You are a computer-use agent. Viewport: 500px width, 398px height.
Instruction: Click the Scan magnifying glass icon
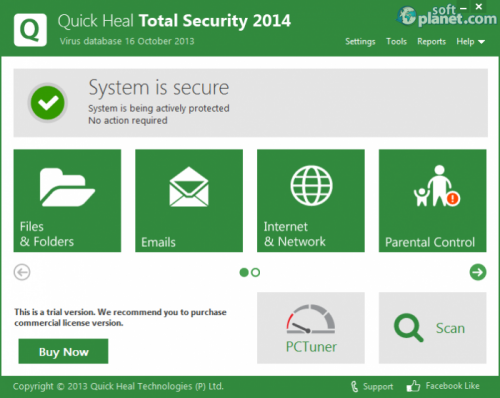408,328
